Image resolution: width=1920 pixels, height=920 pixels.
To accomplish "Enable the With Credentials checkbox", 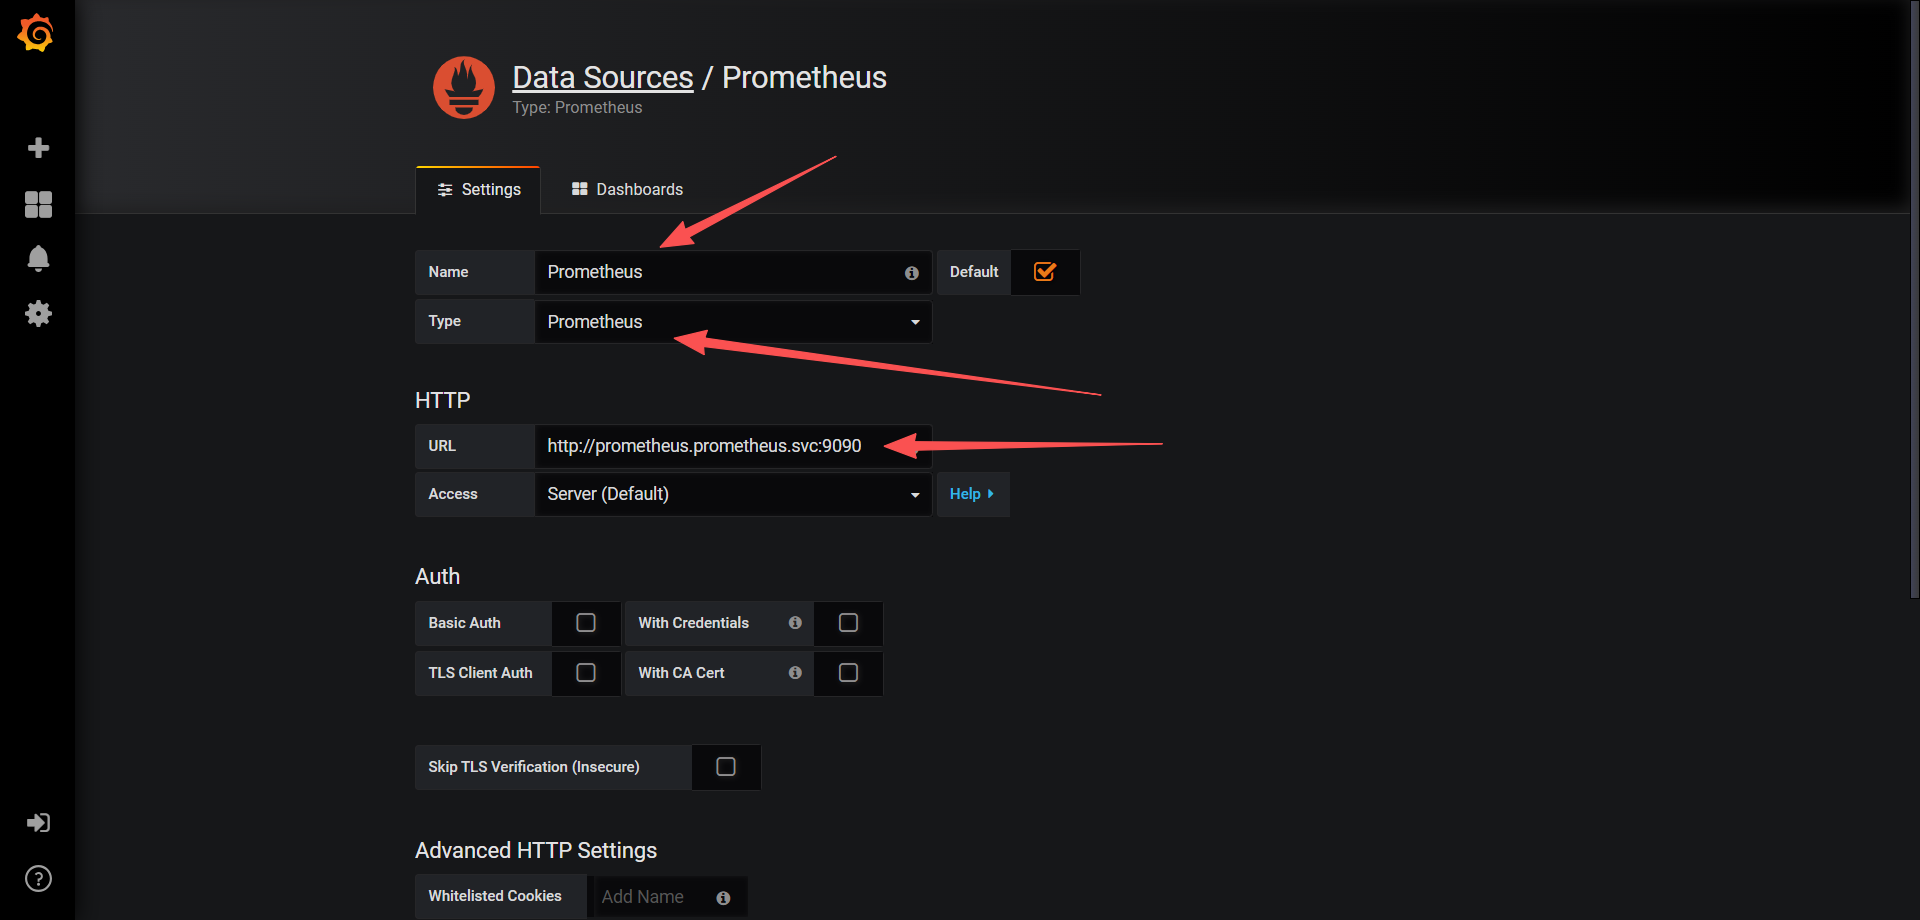I will click(848, 623).
